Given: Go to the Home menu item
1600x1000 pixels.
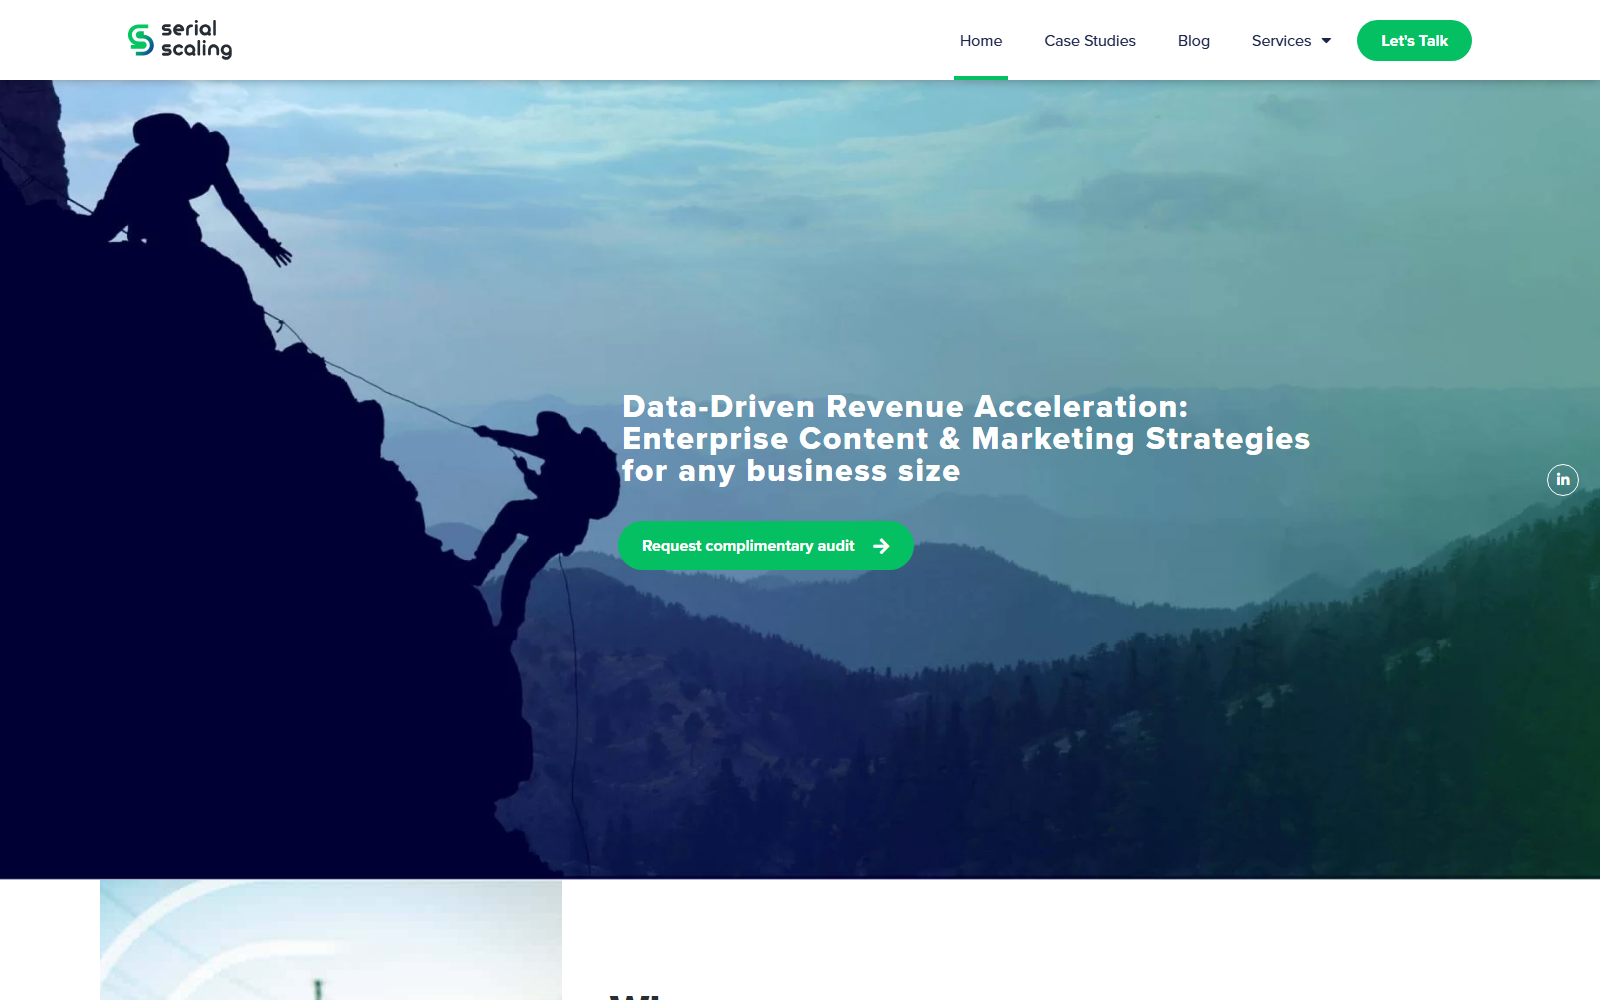Looking at the screenshot, I should 981,41.
